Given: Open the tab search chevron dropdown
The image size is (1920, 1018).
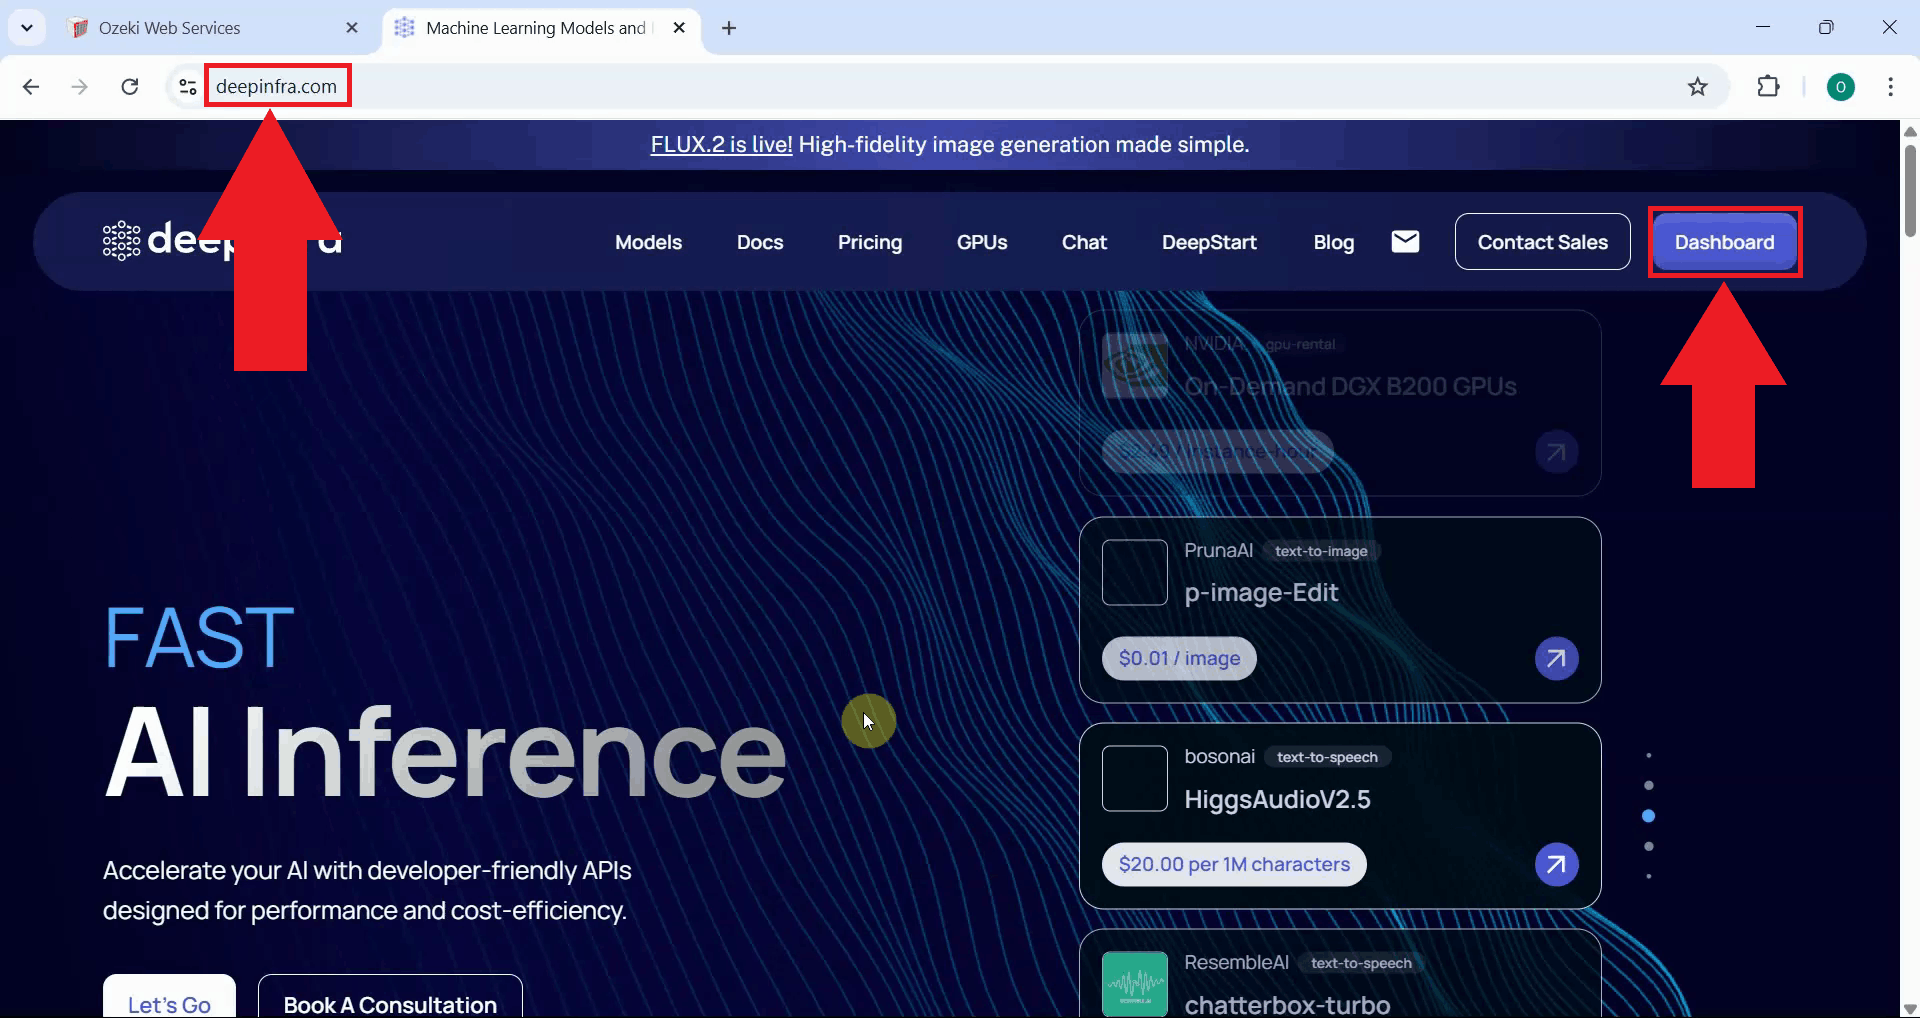Looking at the screenshot, I should pos(27,27).
